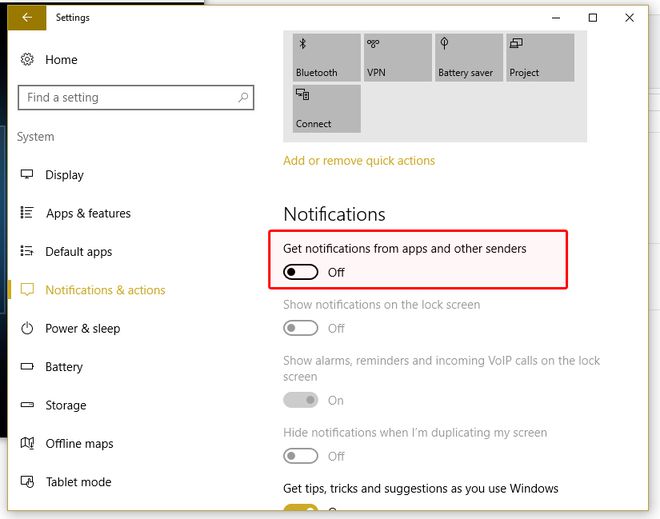The height and width of the screenshot is (519, 660).
Task: Toggle the tips, tricks and suggestions switch
Action: (301, 508)
